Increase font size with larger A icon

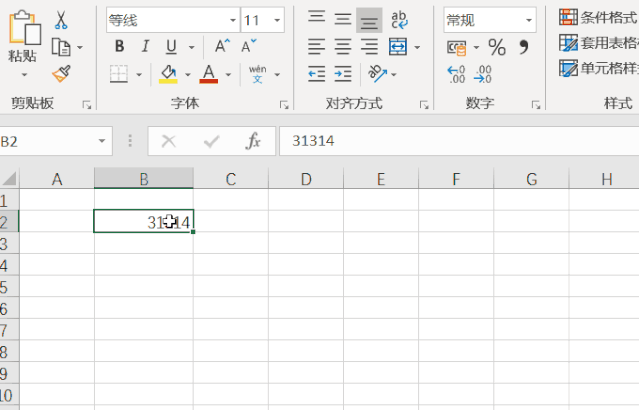point(223,46)
